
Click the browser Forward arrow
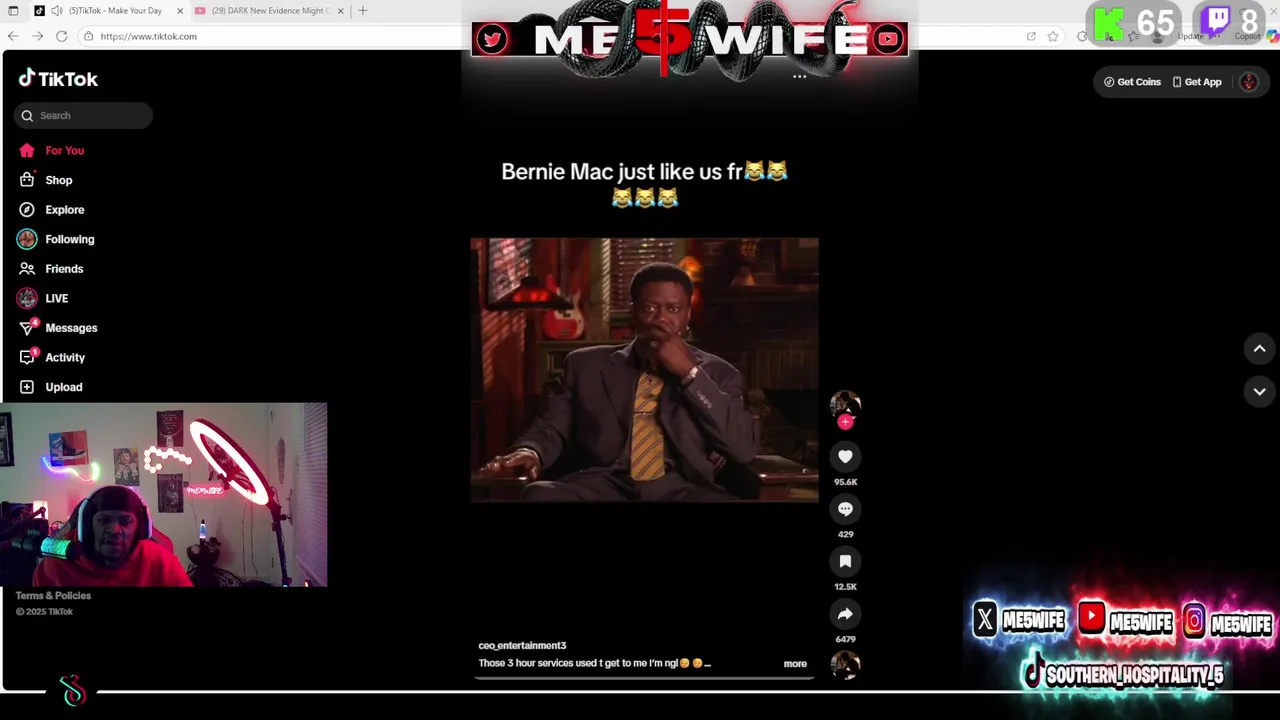click(37, 36)
